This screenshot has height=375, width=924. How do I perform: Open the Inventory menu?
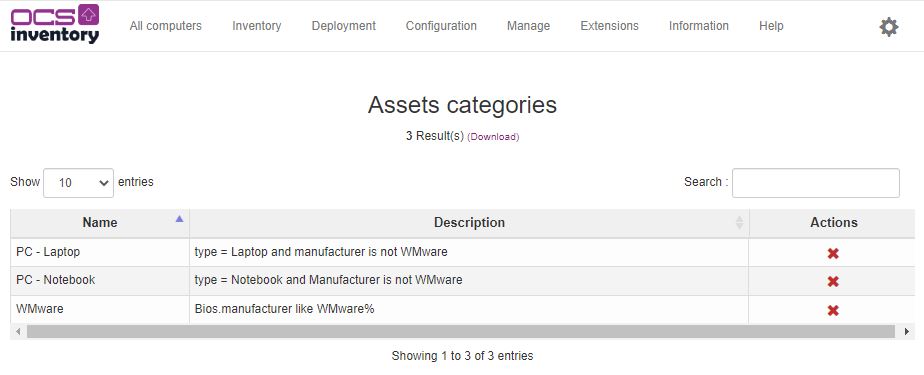click(256, 26)
